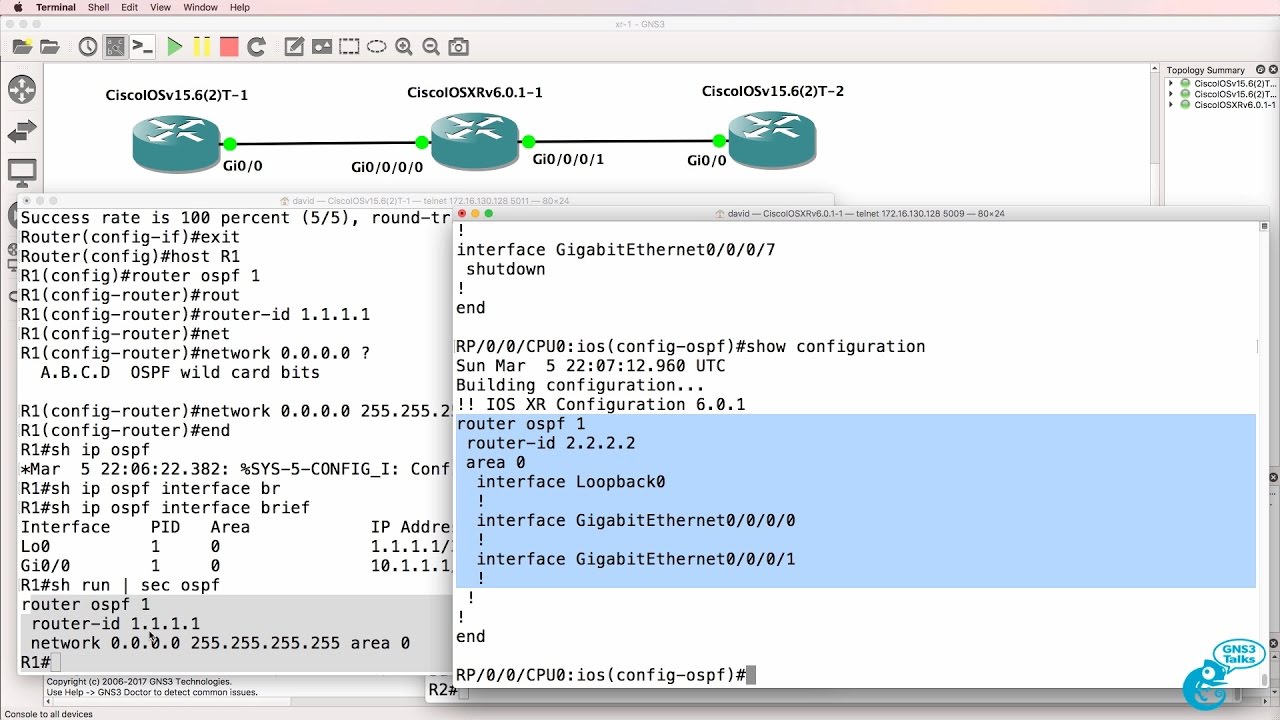Expand first CiscoIOSv15.6(2)T entry in Topology Summary
The width and height of the screenshot is (1280, 720).
[x=1171, y=84]
